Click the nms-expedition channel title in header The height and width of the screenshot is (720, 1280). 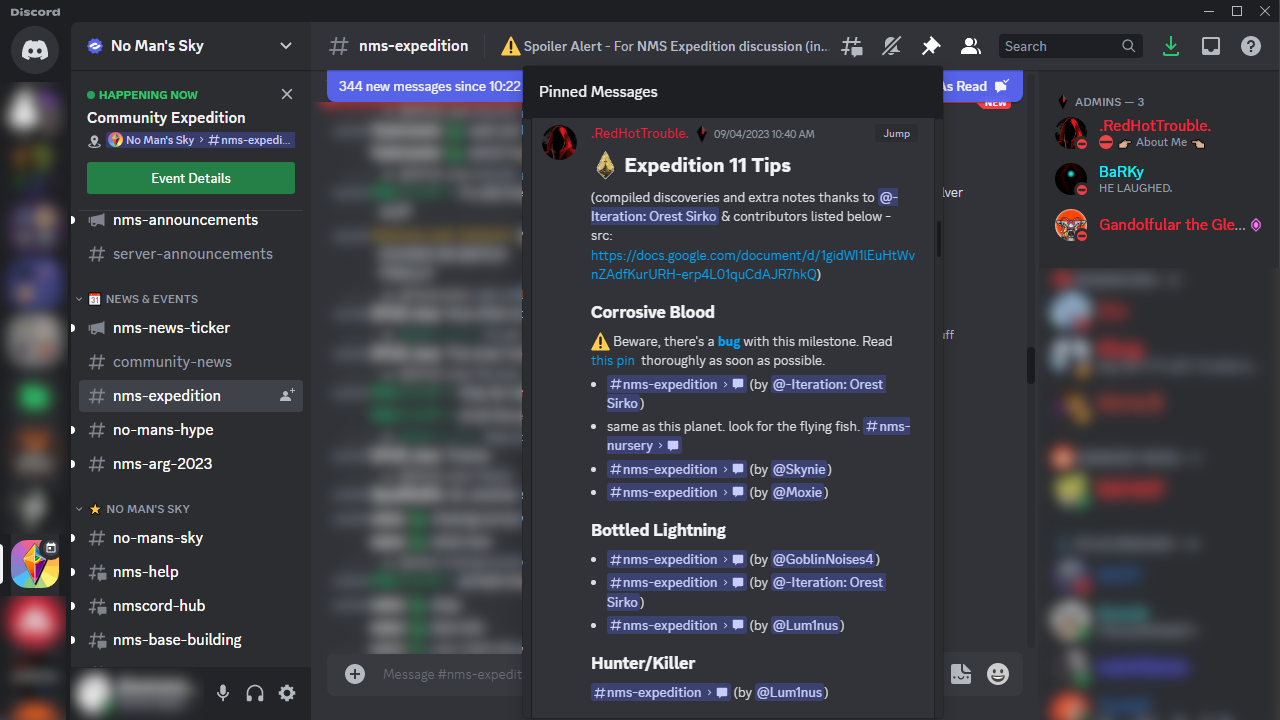413,46
